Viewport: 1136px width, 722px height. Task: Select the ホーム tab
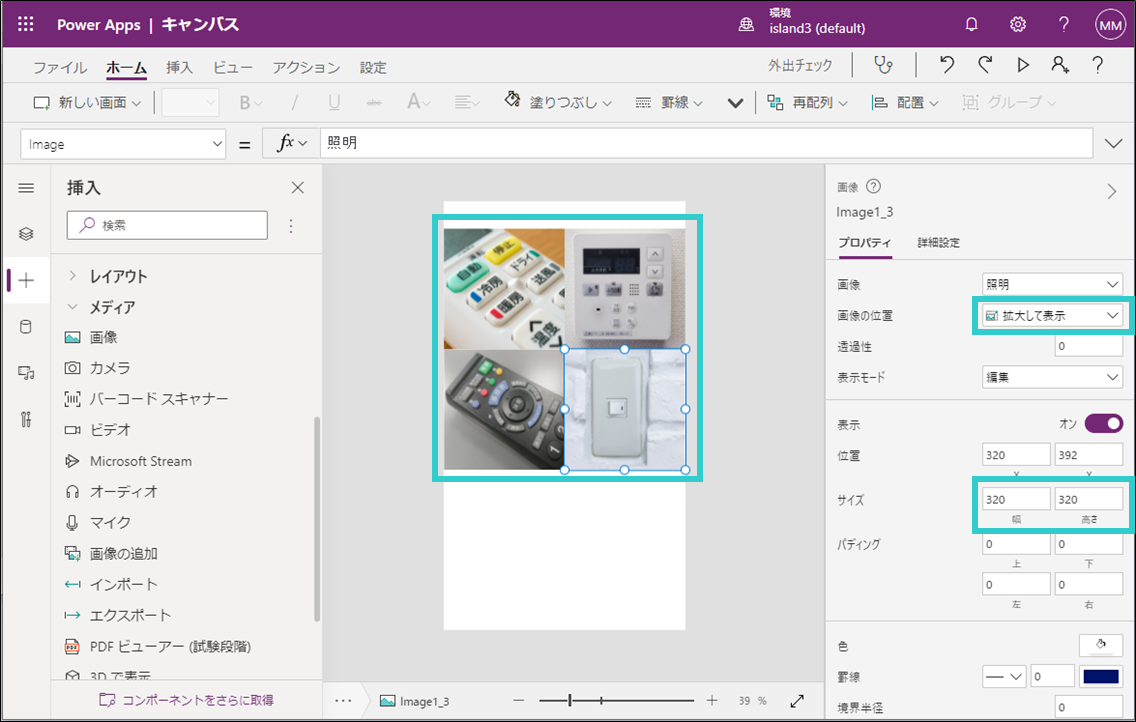[x=126, y=67]
